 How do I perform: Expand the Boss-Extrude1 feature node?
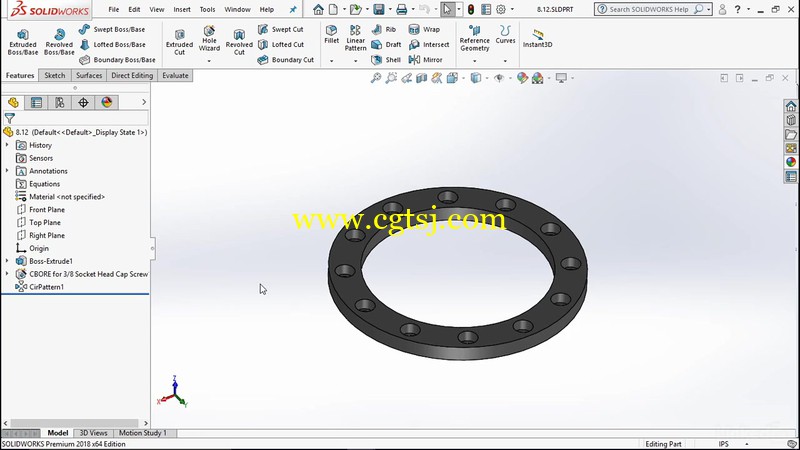(x=7, y=261)
